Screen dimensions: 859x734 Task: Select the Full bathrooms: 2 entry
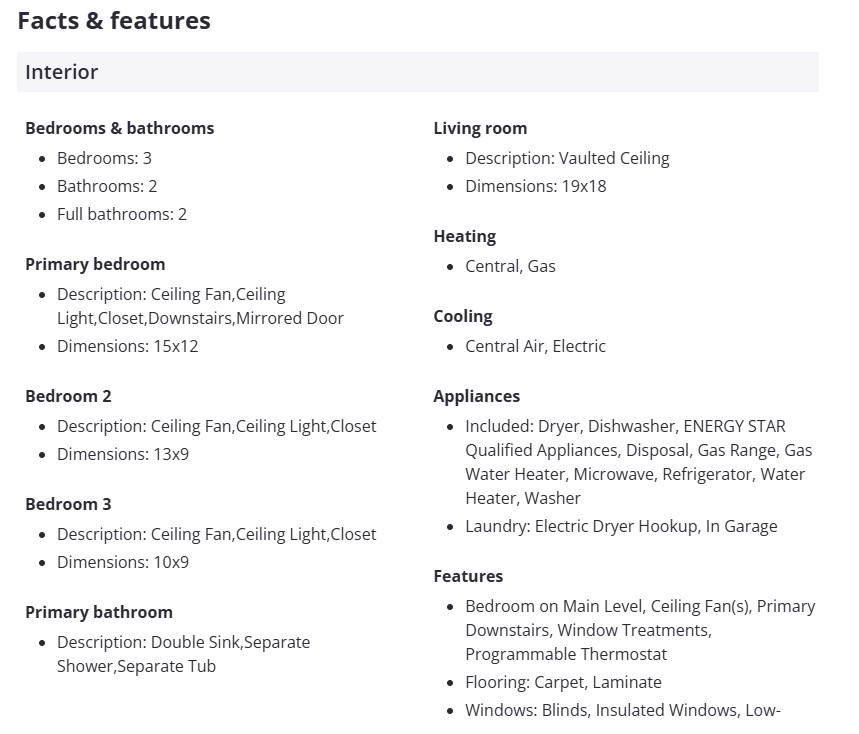coord(122,214)
